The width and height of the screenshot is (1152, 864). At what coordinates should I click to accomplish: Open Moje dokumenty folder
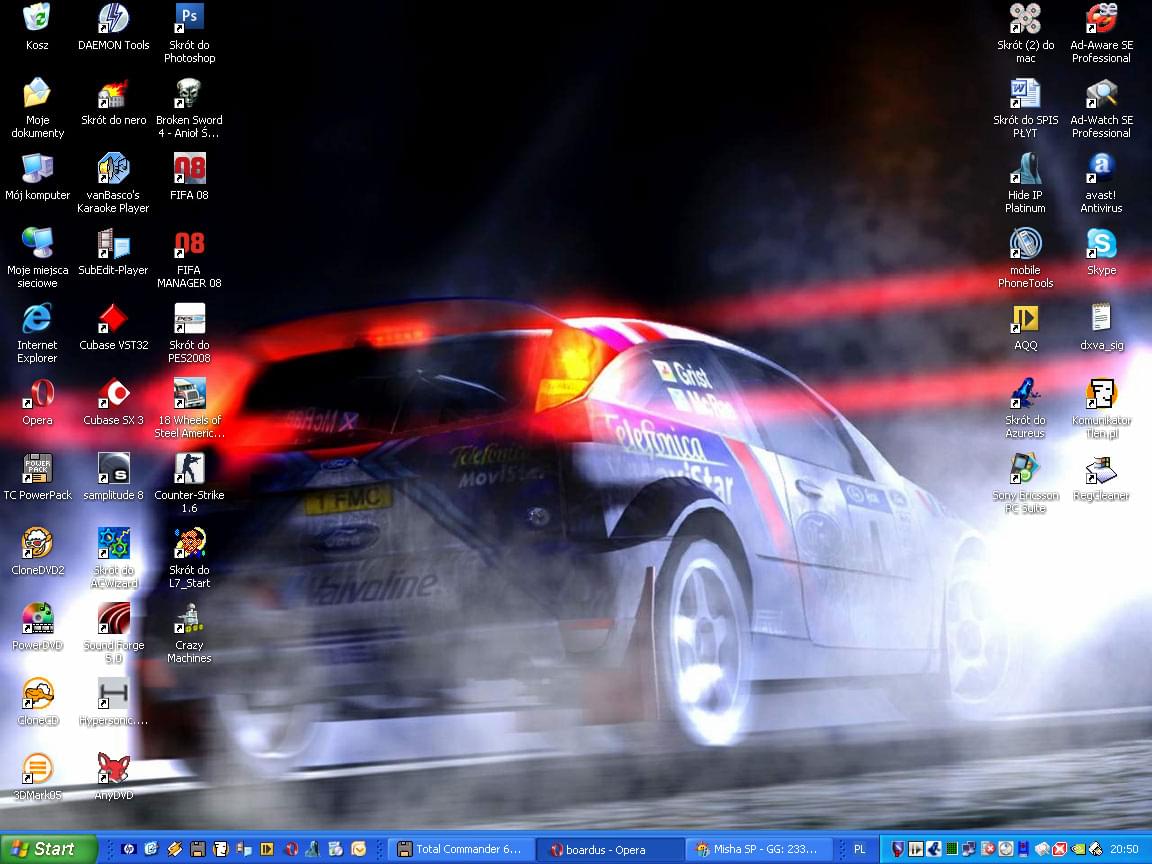coord(37,109)
